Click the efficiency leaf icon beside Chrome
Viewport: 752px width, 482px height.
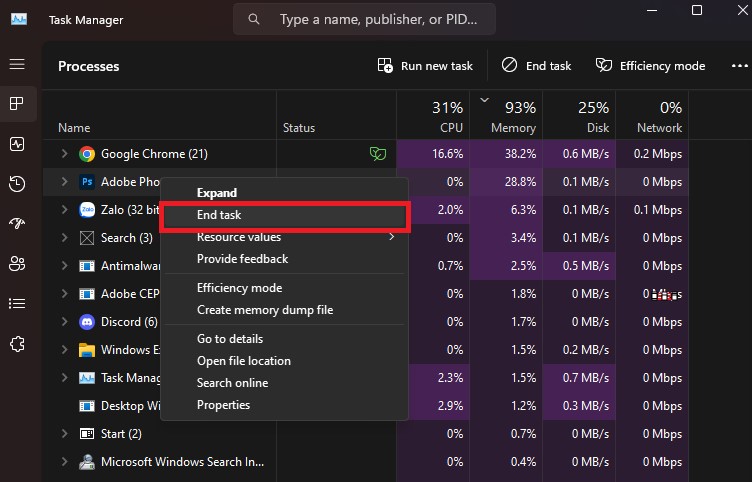coord(378,154)
